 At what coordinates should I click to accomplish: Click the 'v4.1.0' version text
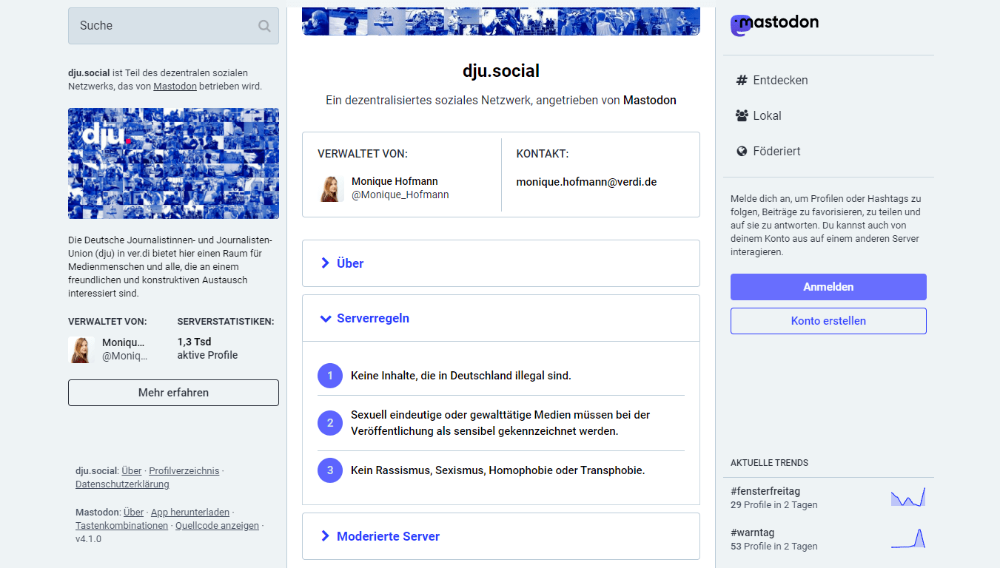[x=88, y=539]
